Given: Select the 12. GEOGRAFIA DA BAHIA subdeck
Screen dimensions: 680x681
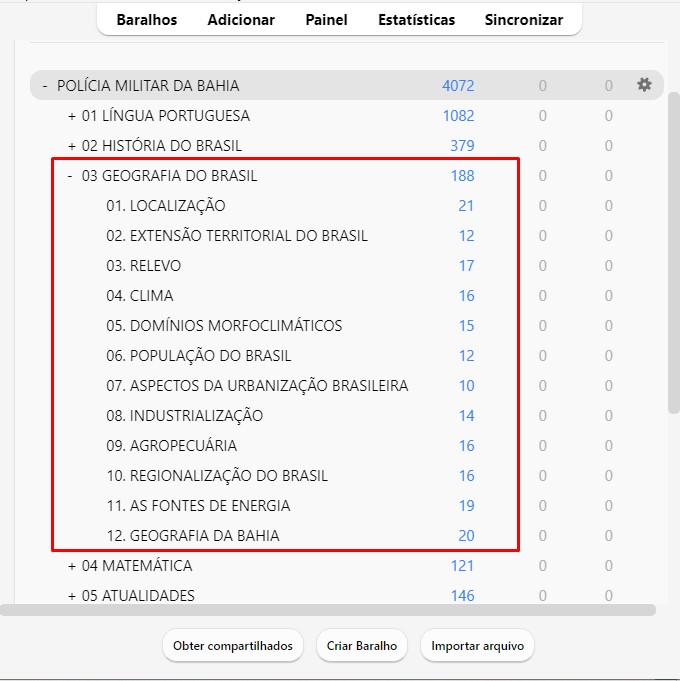Looking at the screenshot, I should coord(193,536).
